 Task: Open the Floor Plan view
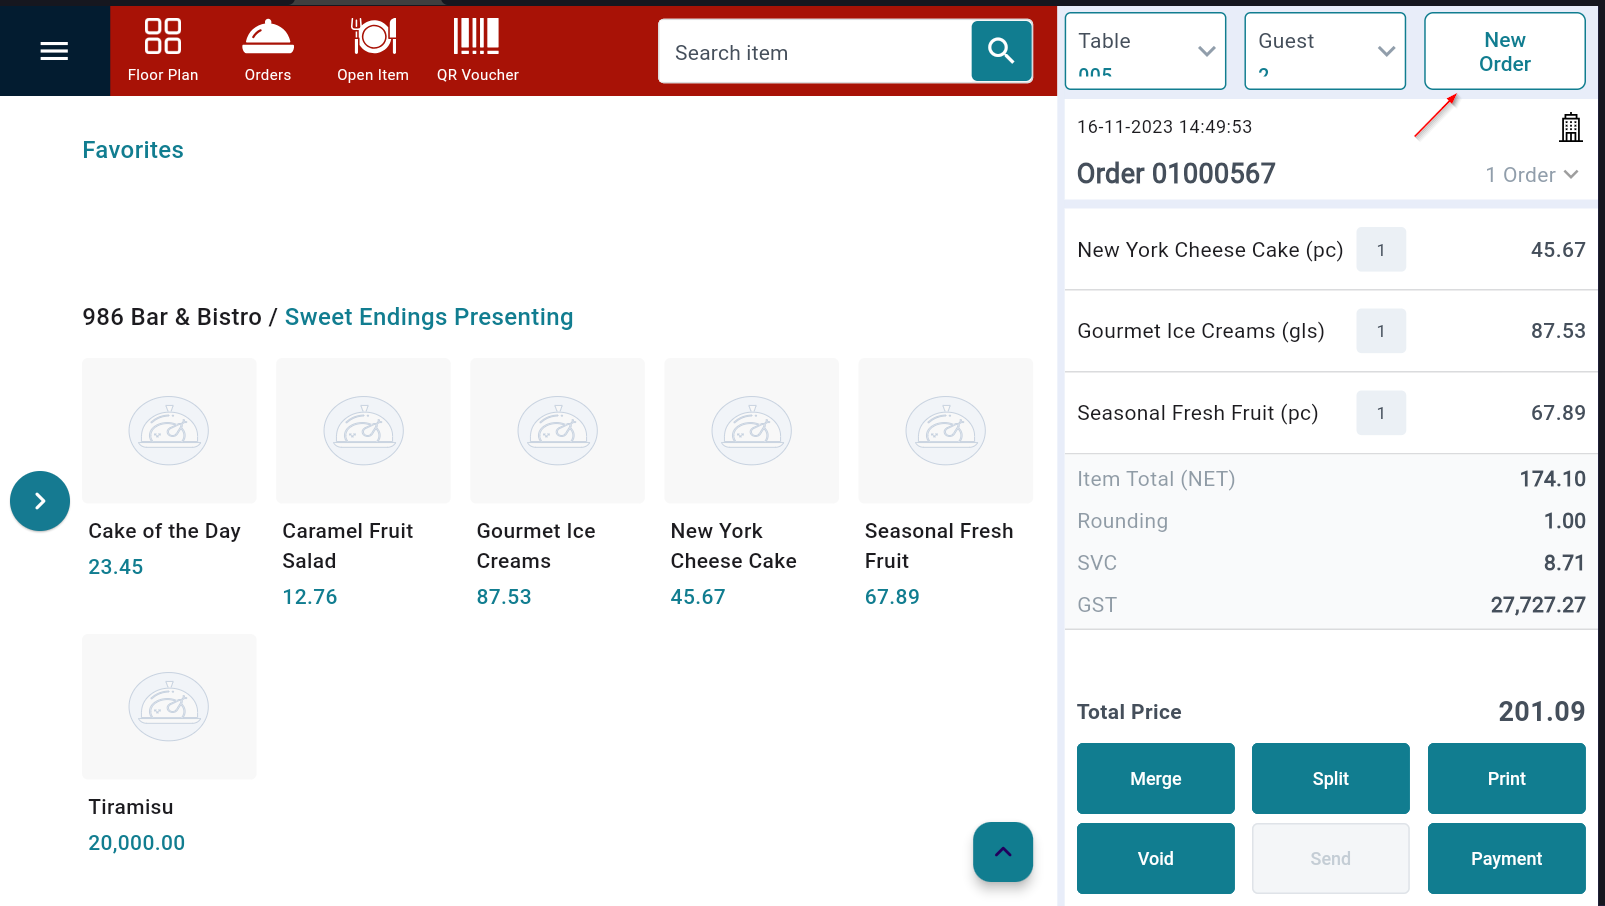click(162, 50)
